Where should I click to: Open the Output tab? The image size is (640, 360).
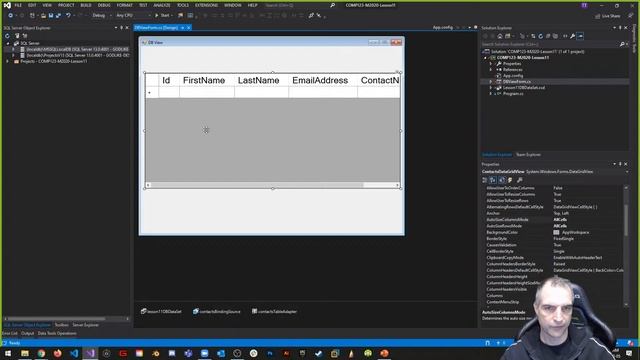[x=27, y=333]
